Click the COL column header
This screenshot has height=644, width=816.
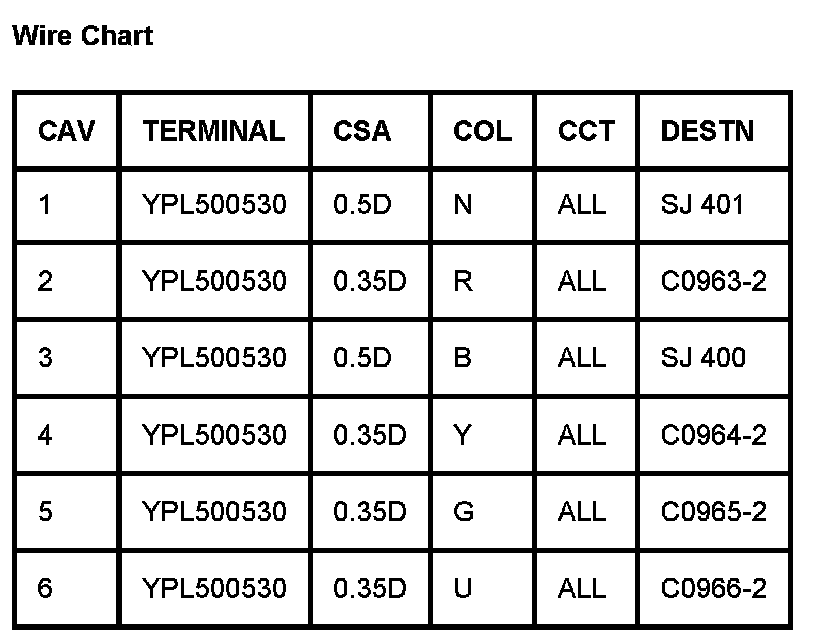click(482, 131)
